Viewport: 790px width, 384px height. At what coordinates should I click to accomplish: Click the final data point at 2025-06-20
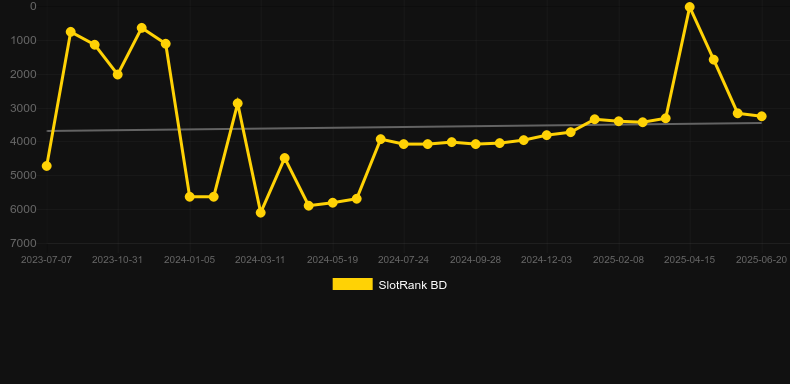(x=761, y=116)
